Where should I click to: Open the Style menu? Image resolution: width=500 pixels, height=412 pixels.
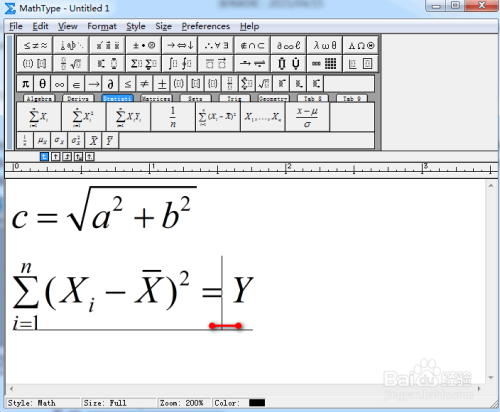click(x=136, y=26)
